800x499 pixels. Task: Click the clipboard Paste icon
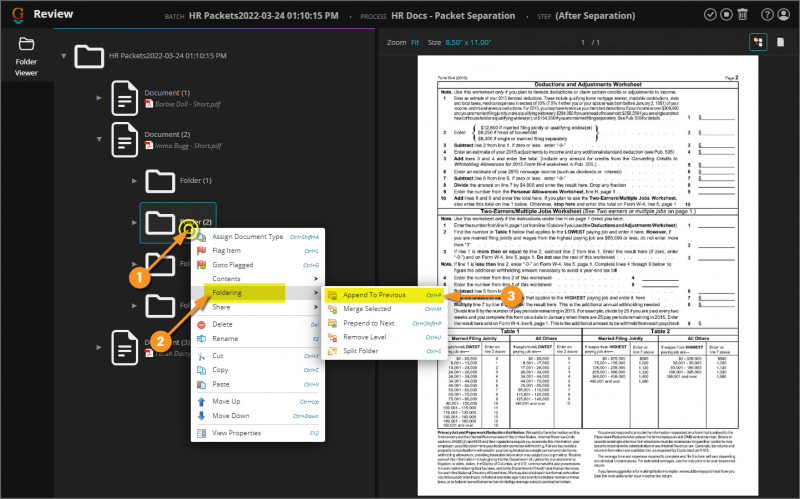pos(202,384)
